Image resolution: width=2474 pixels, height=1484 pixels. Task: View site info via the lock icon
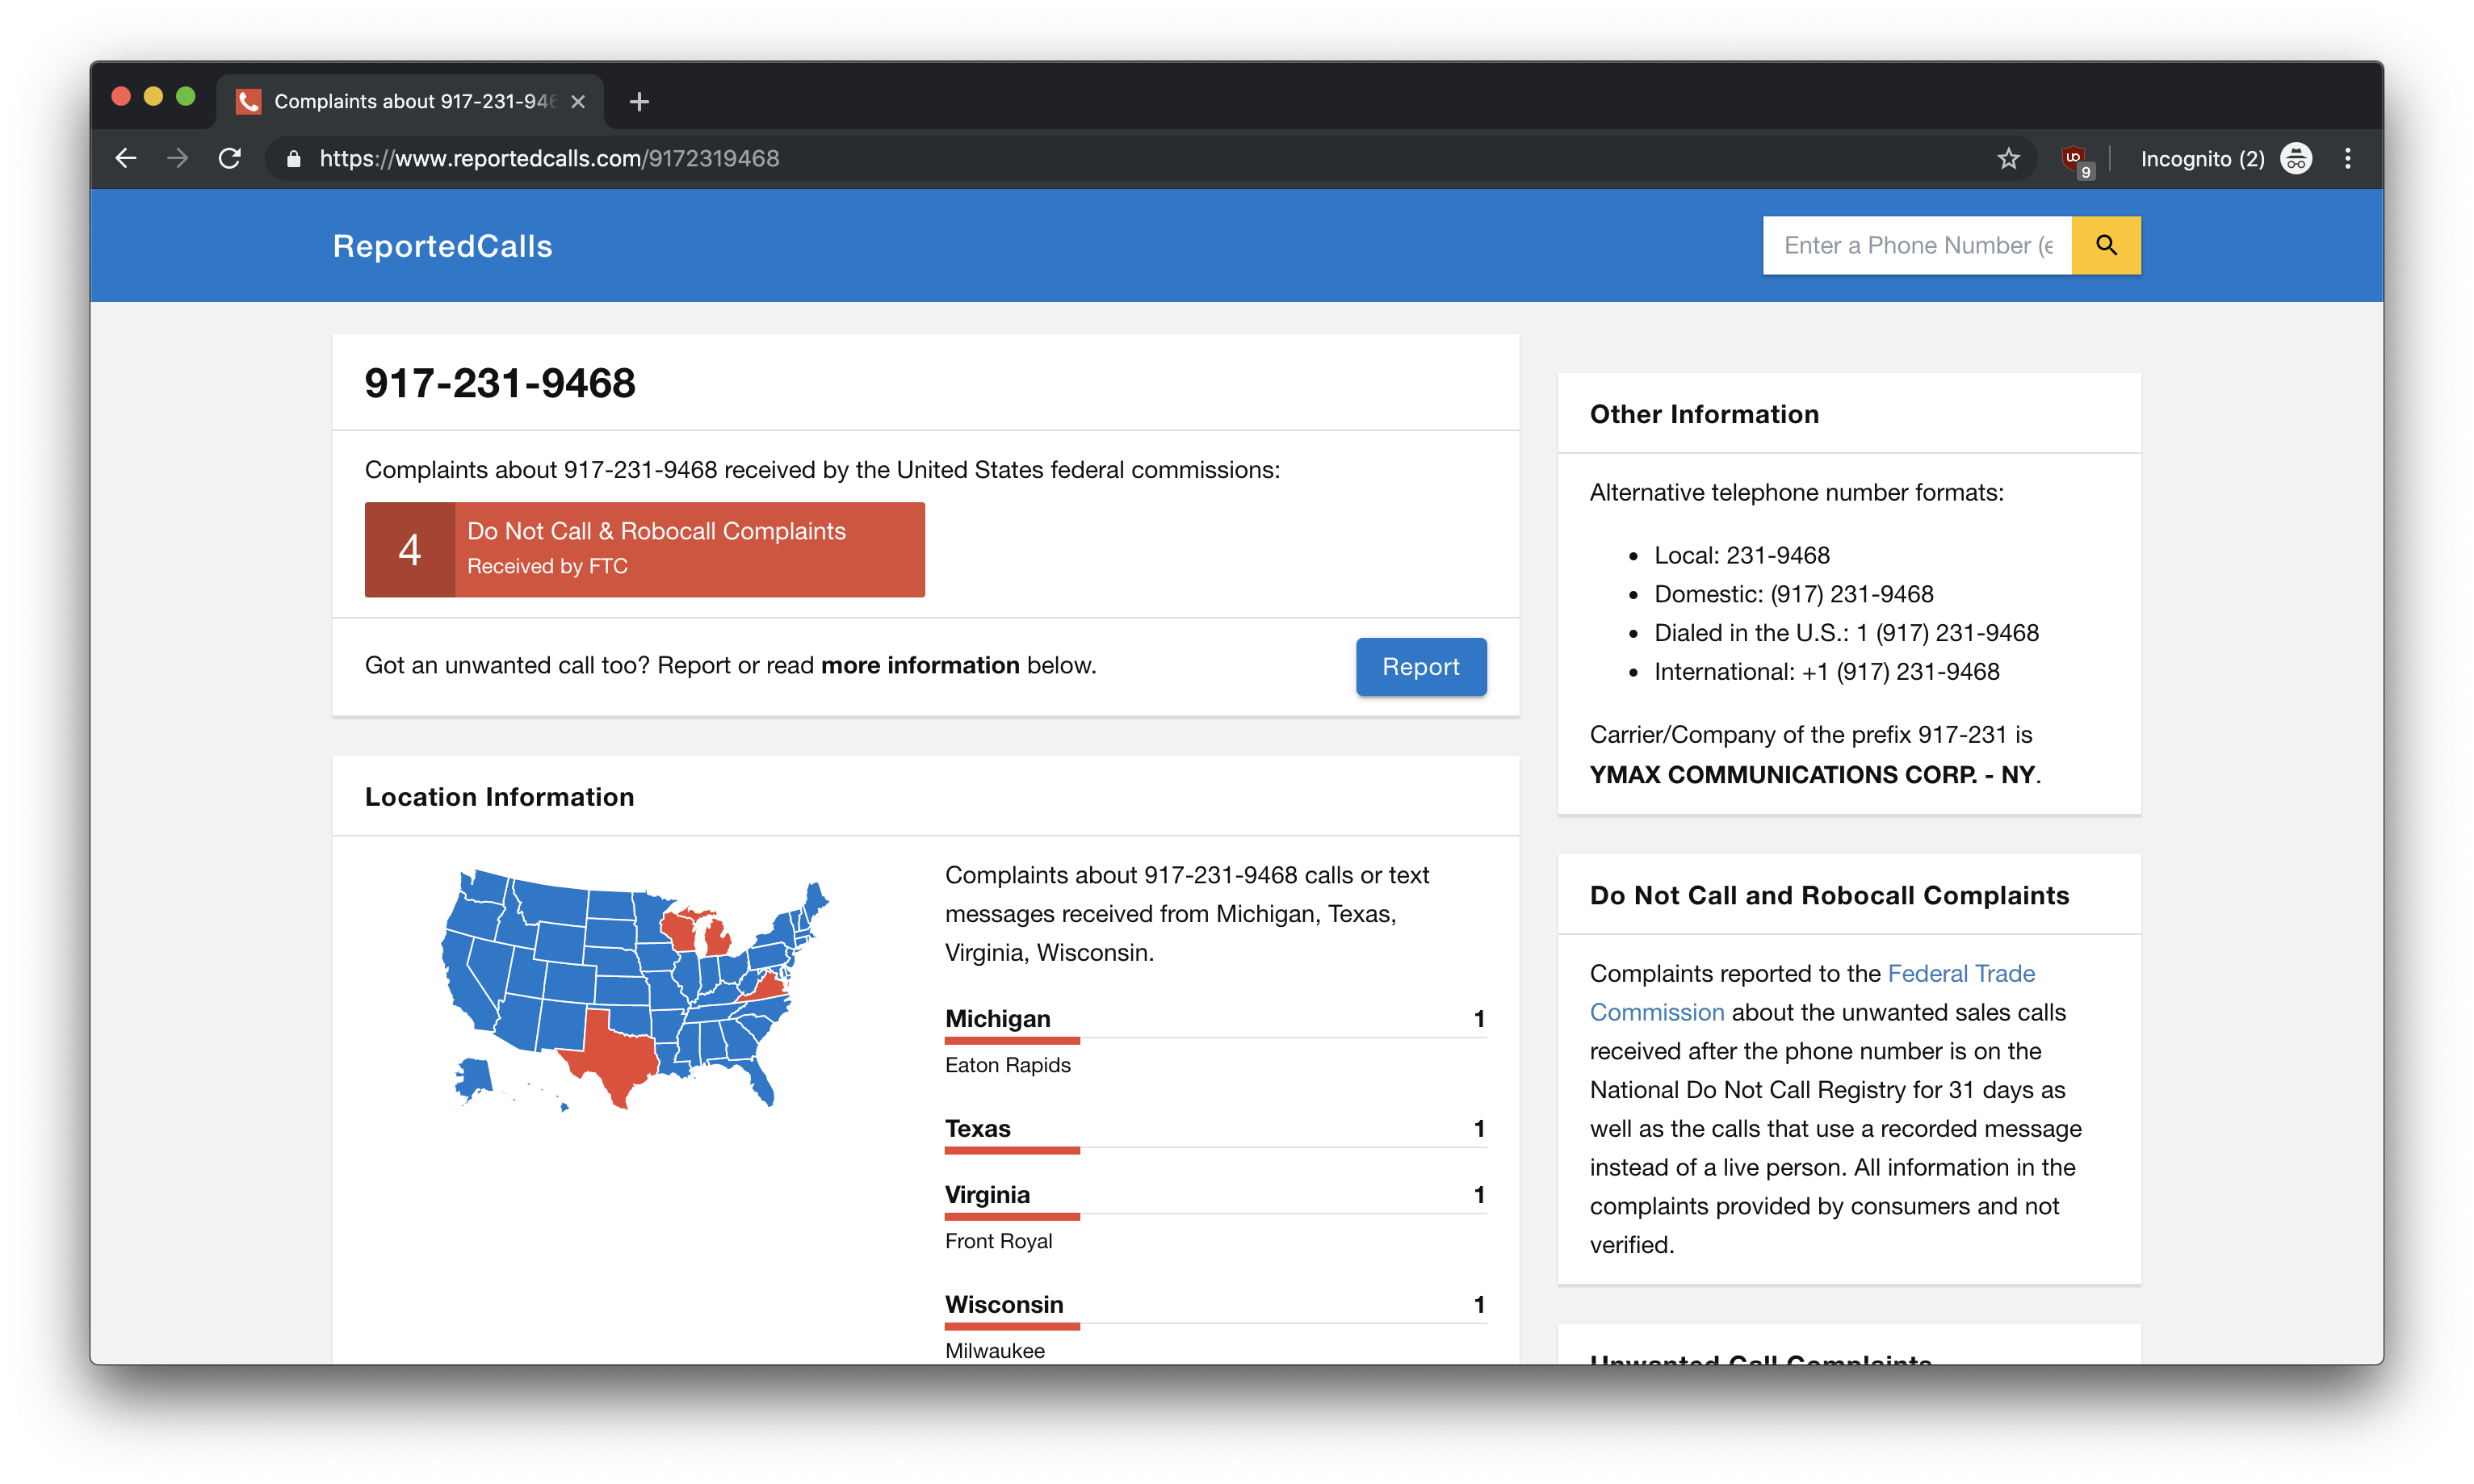[293, 158]
